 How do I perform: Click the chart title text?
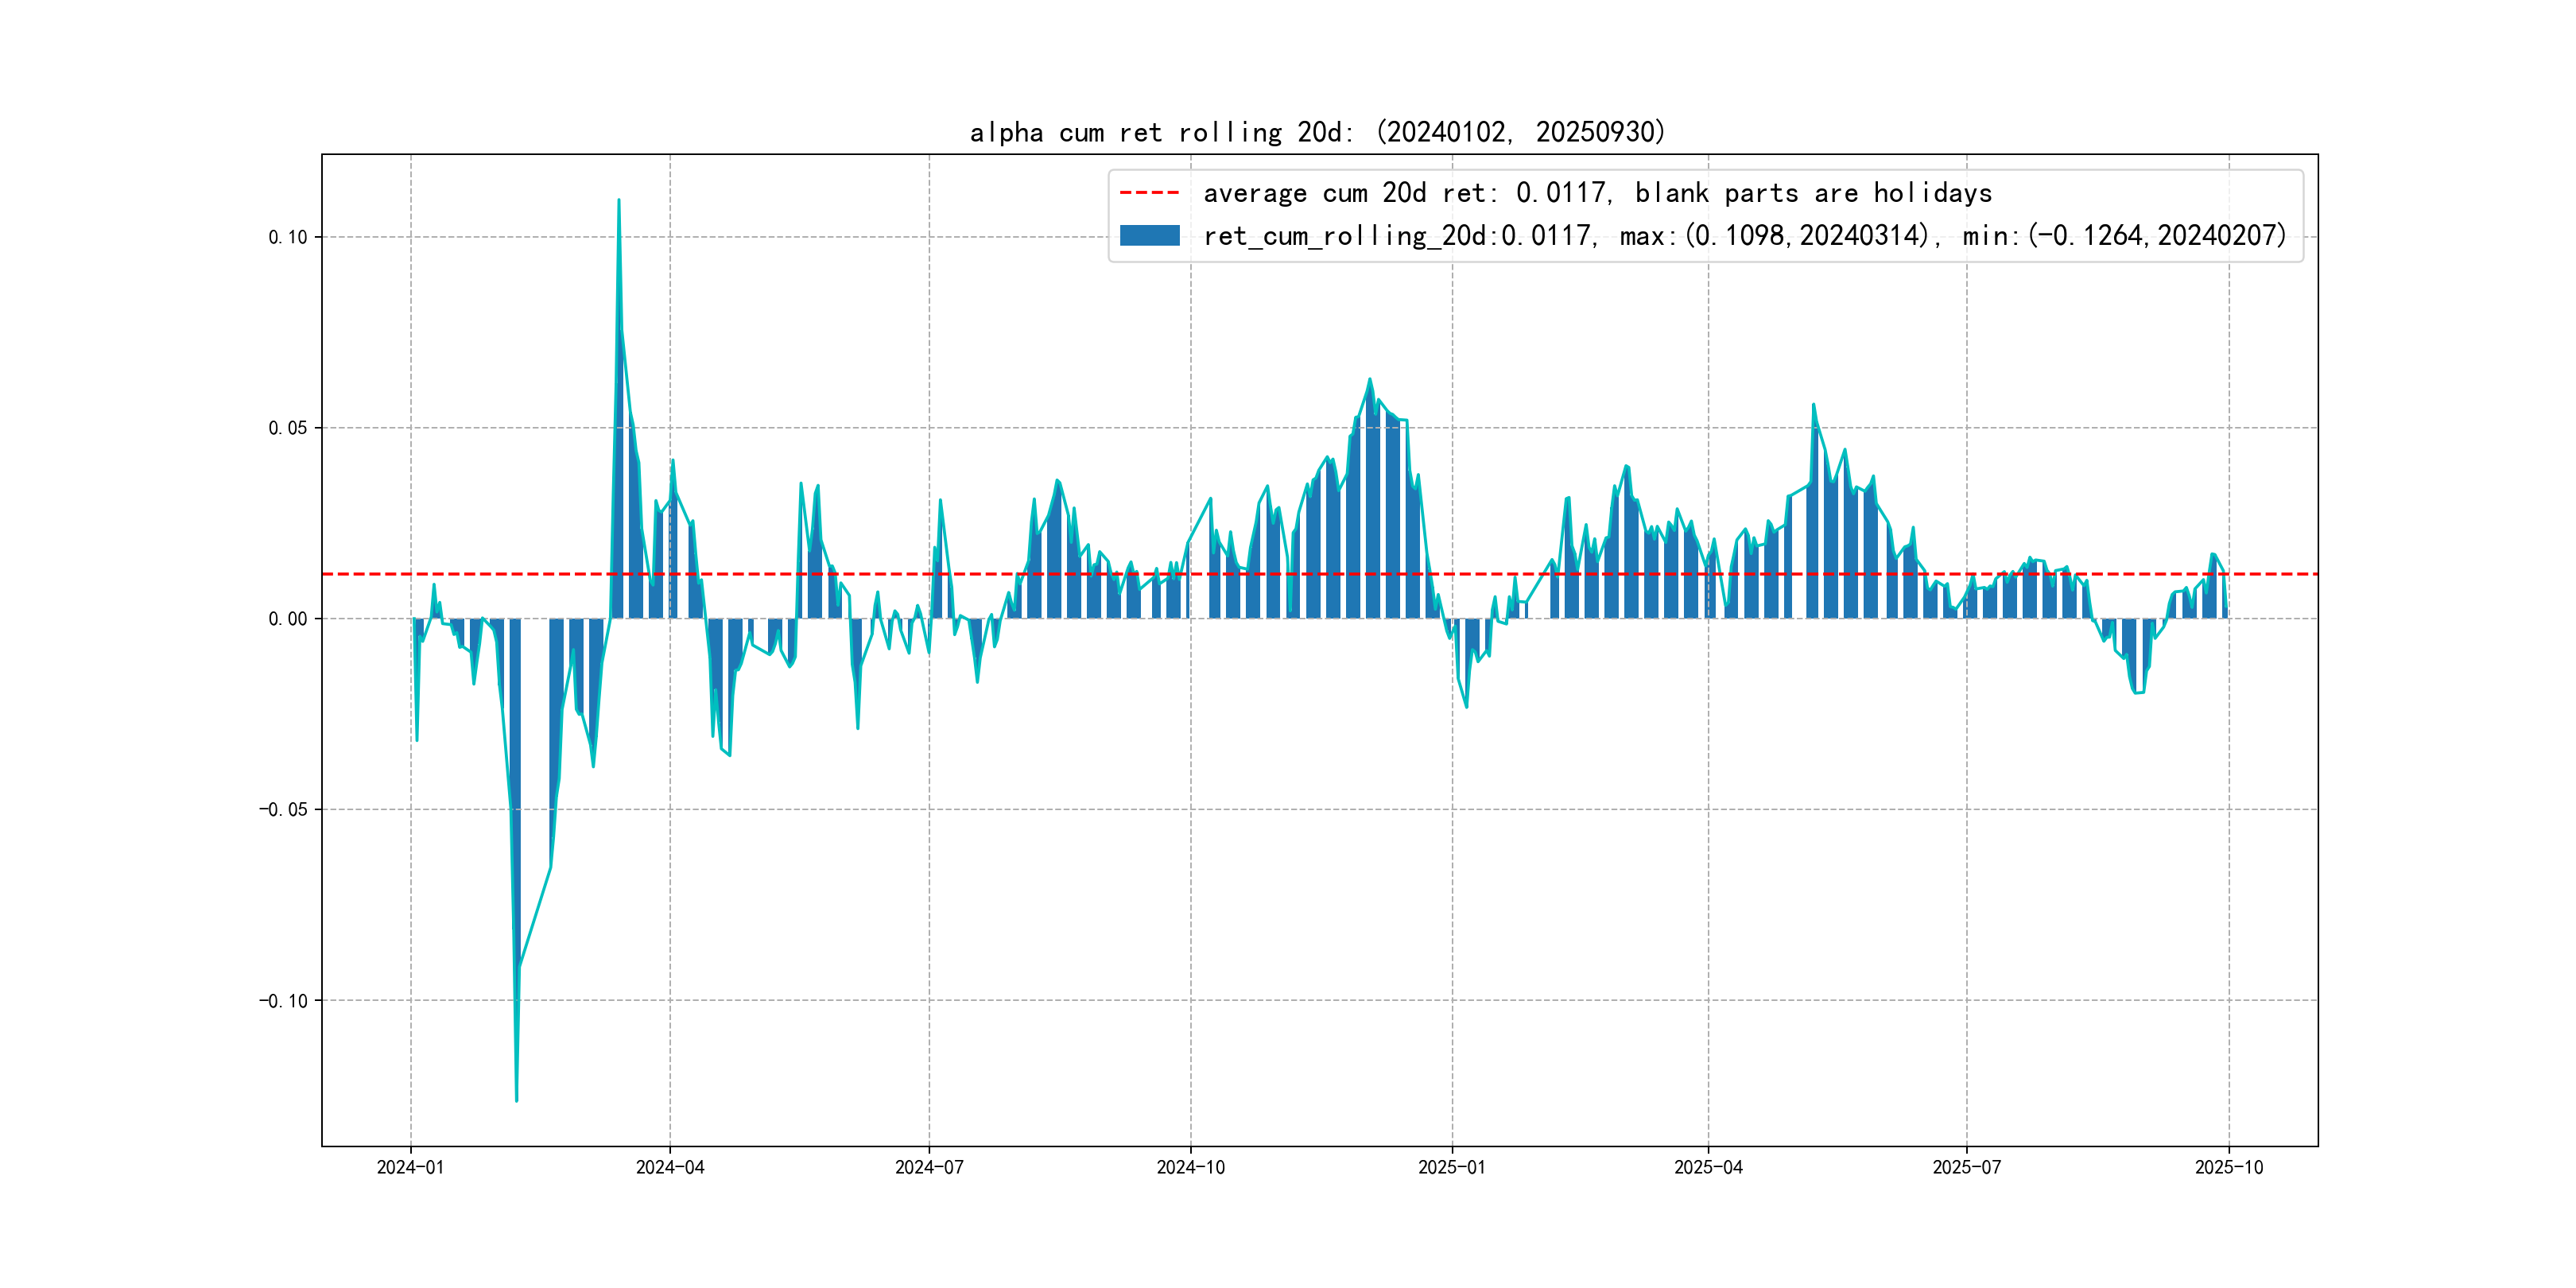1317,132
